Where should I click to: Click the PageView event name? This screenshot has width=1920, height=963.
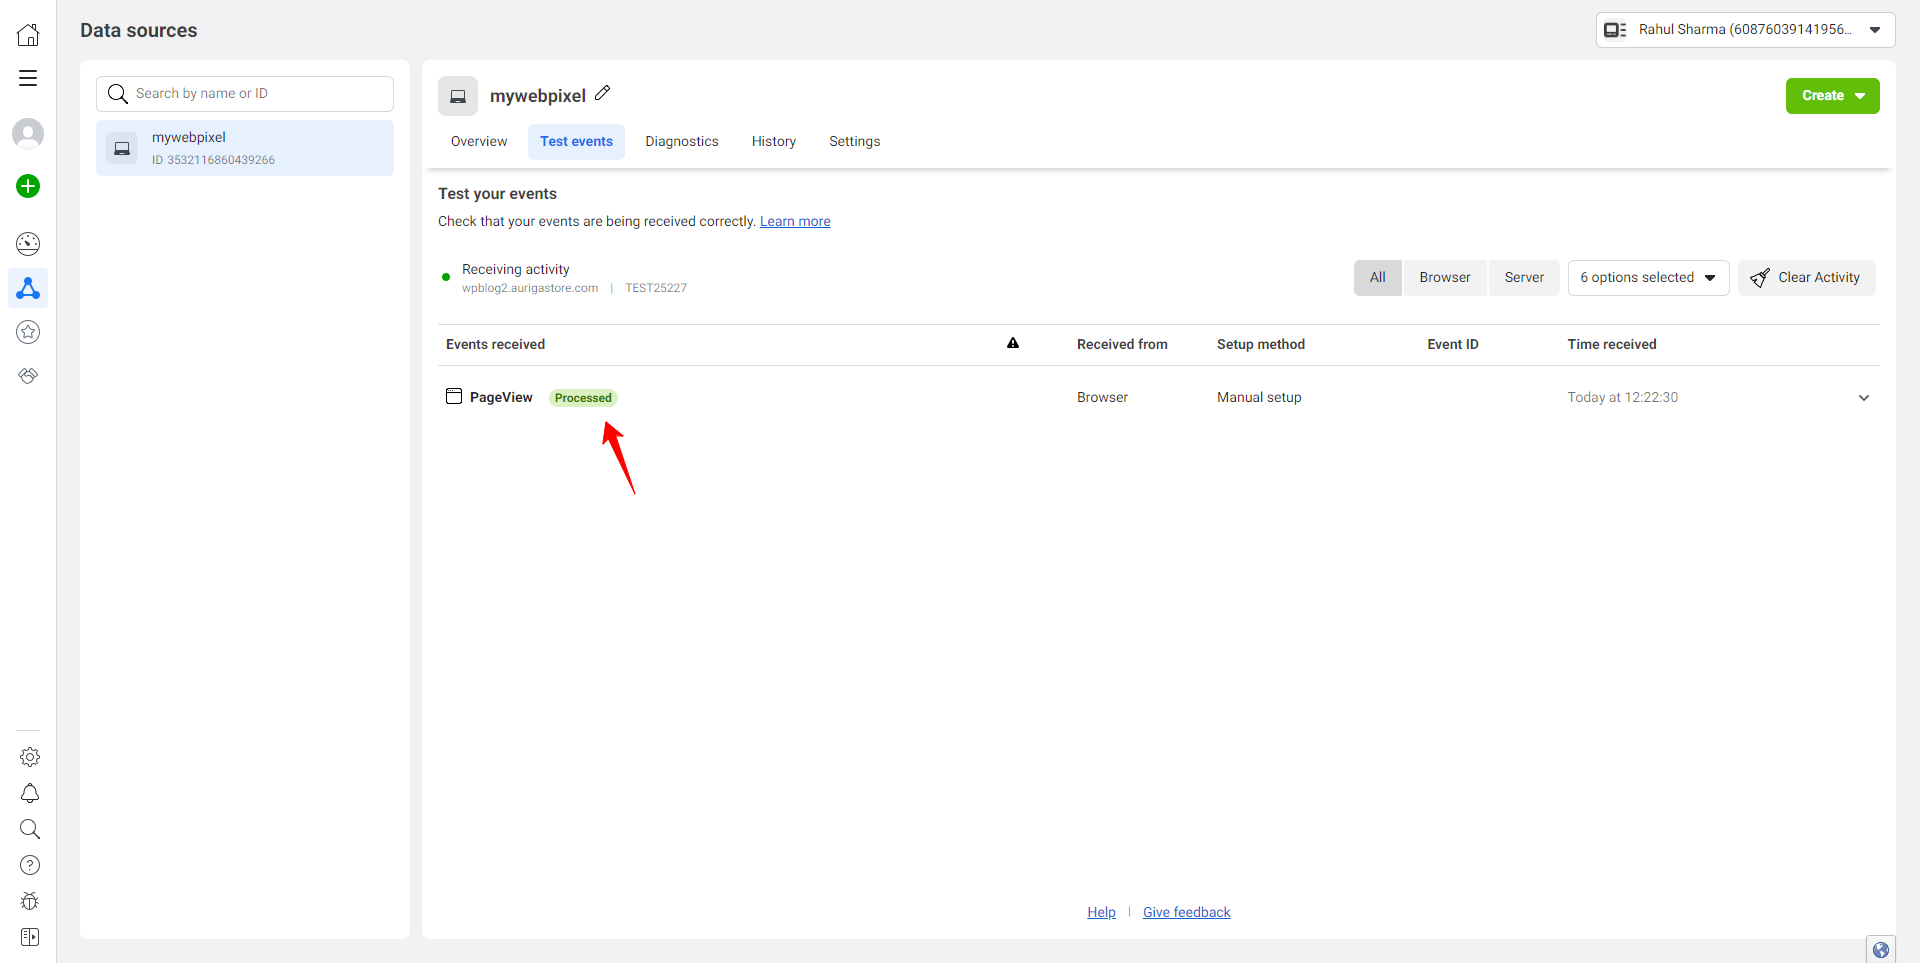(x=501, y=397)
